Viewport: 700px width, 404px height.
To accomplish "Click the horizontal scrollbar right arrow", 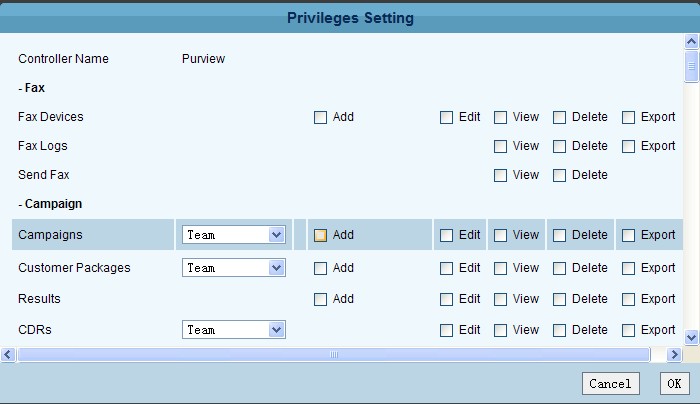I will pos(676,354).
